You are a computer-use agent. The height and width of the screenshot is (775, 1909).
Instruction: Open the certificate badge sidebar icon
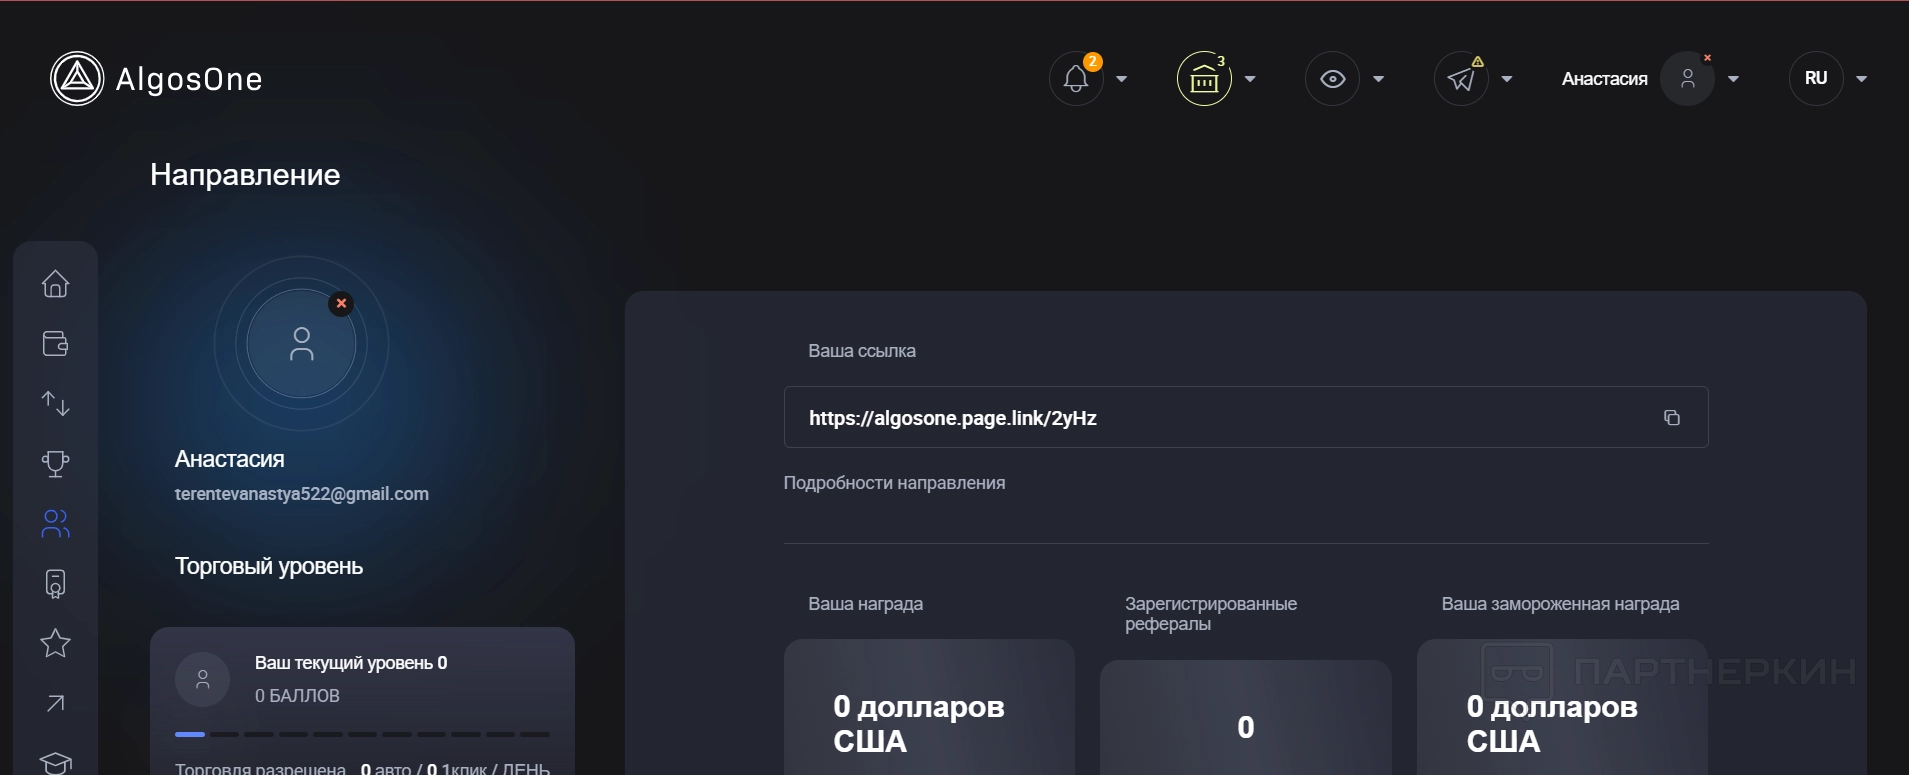[56, 584]
